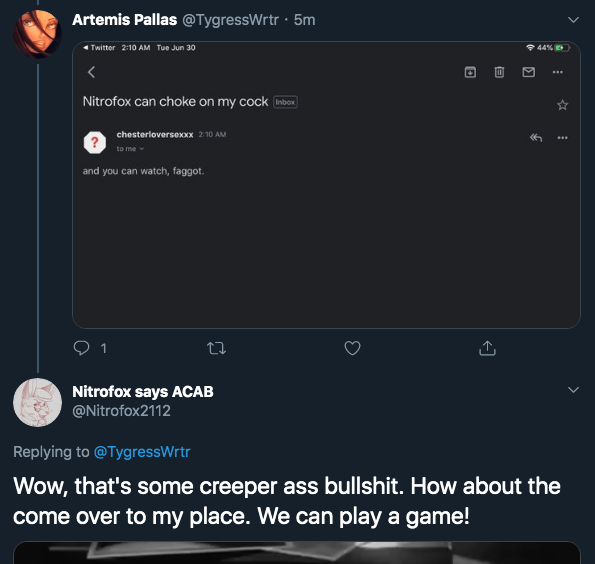Open the dropdown chevron on the Artemis Pallas tweet

(x=573, y=20)
